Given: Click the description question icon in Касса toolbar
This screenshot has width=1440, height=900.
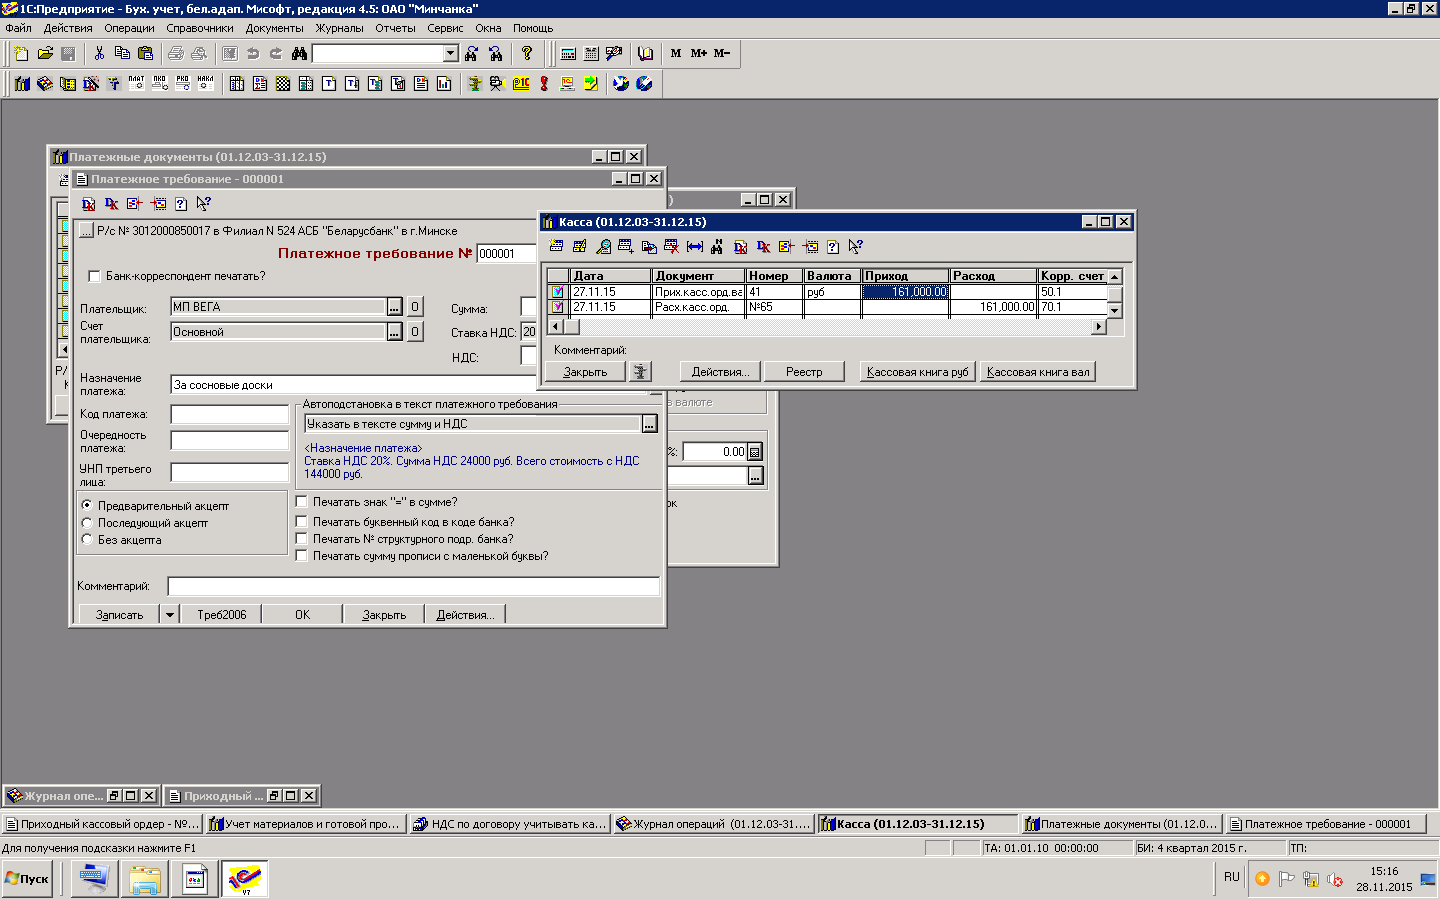Looking at the screenshot, I should [833, 246].
